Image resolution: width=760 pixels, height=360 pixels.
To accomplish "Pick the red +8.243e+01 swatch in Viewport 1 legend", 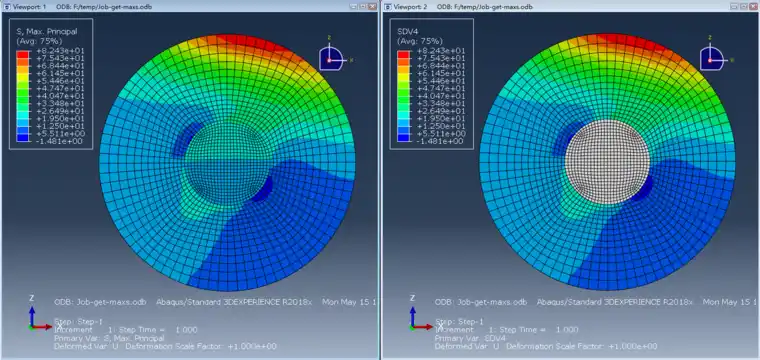I will (x=22, y=54).
